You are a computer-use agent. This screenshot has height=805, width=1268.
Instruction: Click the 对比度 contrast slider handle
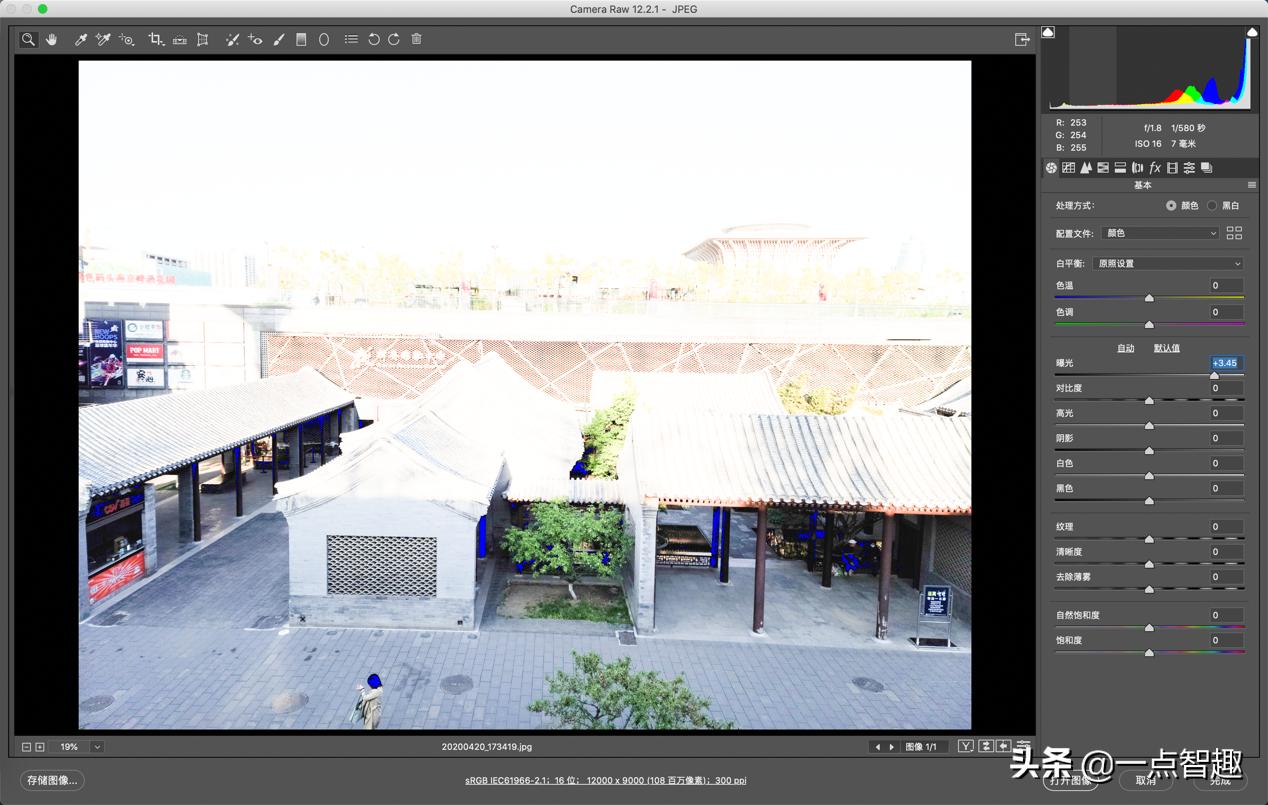(x=1149, y=400)
